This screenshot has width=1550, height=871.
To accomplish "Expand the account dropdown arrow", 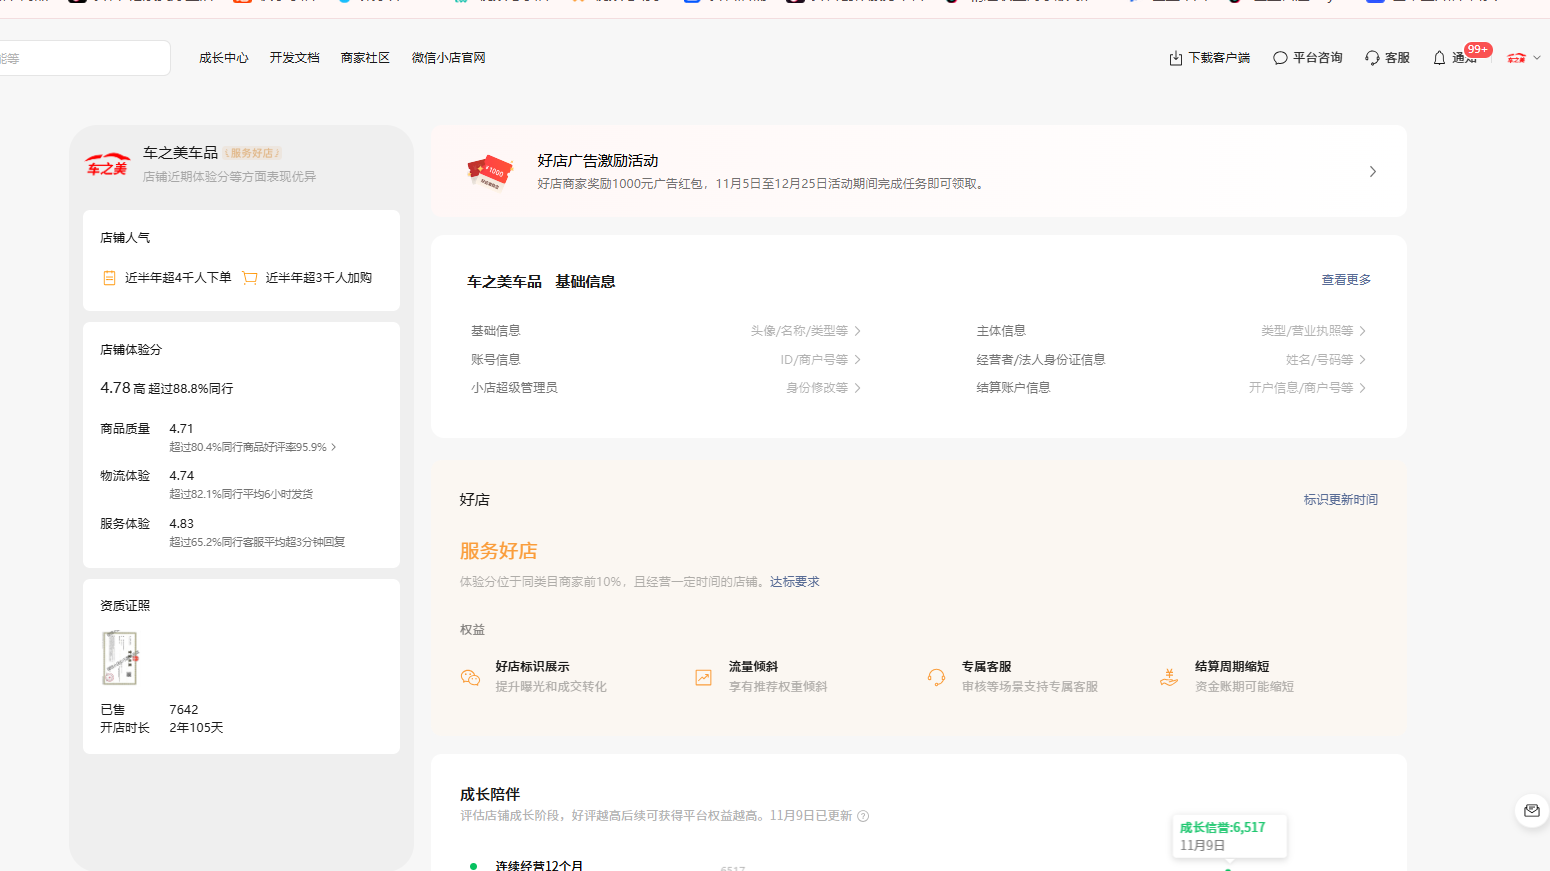I will [x=1537, y=58].
